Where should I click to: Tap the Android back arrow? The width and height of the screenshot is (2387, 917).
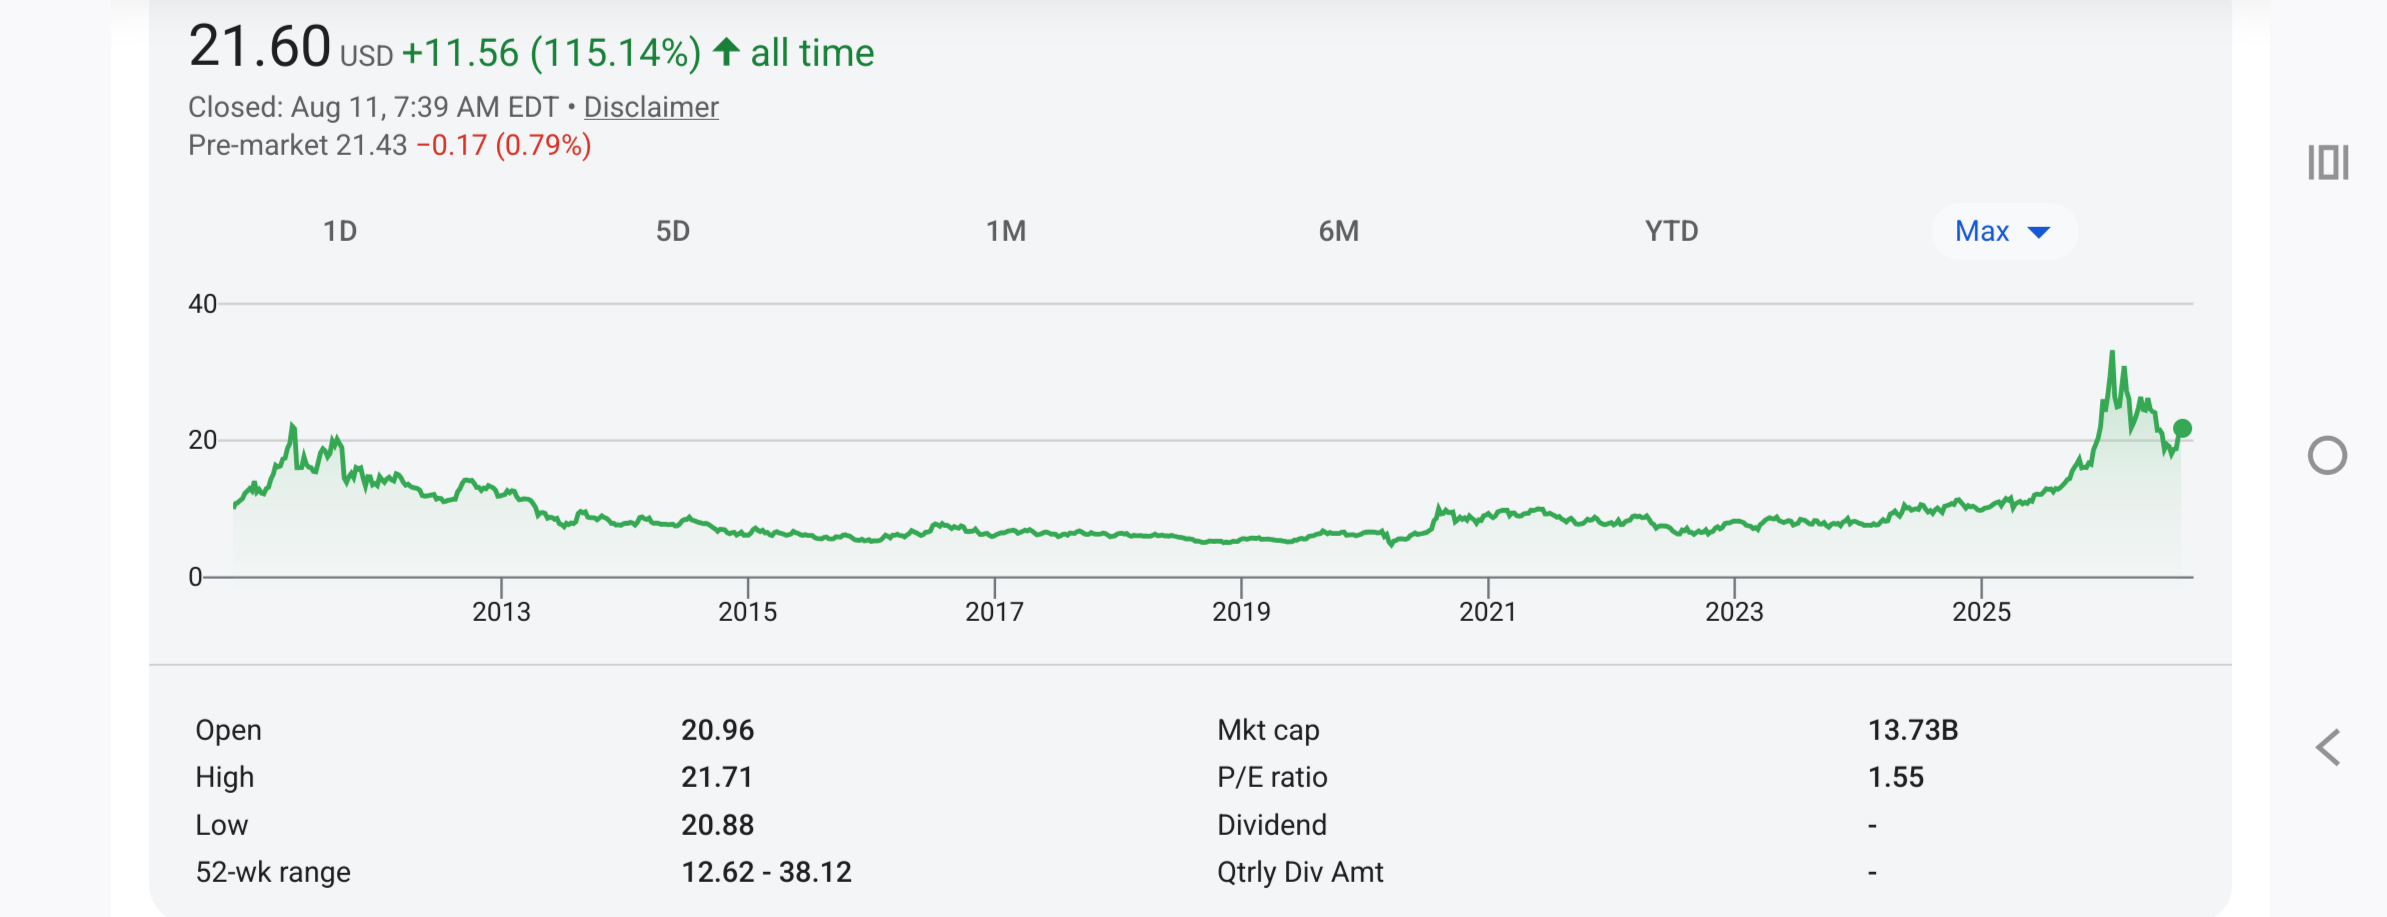pos(2328,747)
